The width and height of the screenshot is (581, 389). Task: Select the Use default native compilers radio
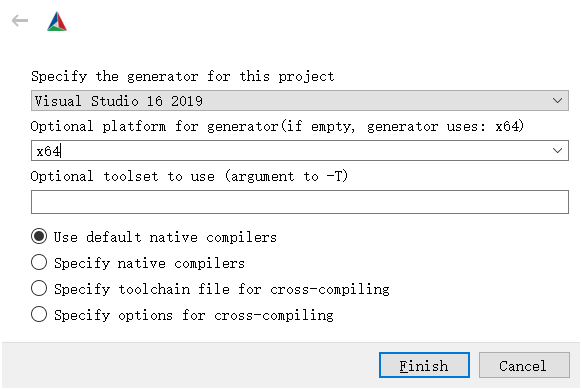pos(39,236)
